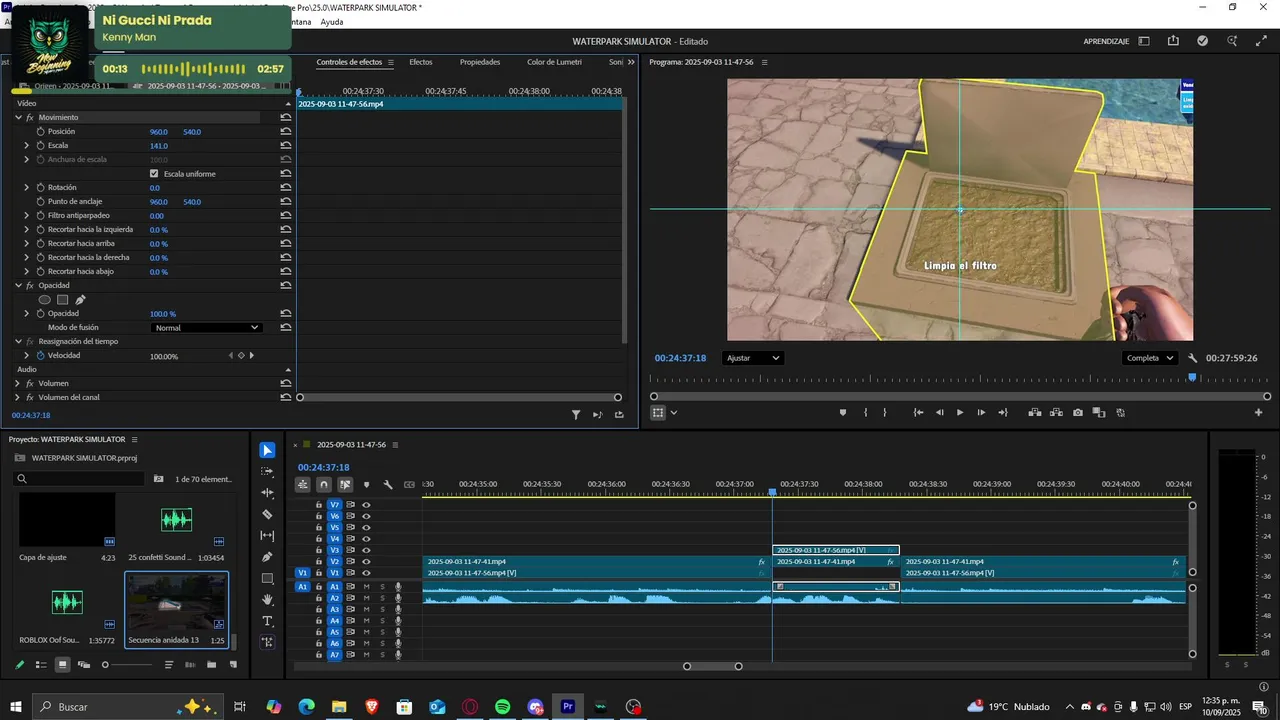Screen dimensions: 1280x720
Task: Open the filter funnel in Effect Controls
Action: point(576,415)
